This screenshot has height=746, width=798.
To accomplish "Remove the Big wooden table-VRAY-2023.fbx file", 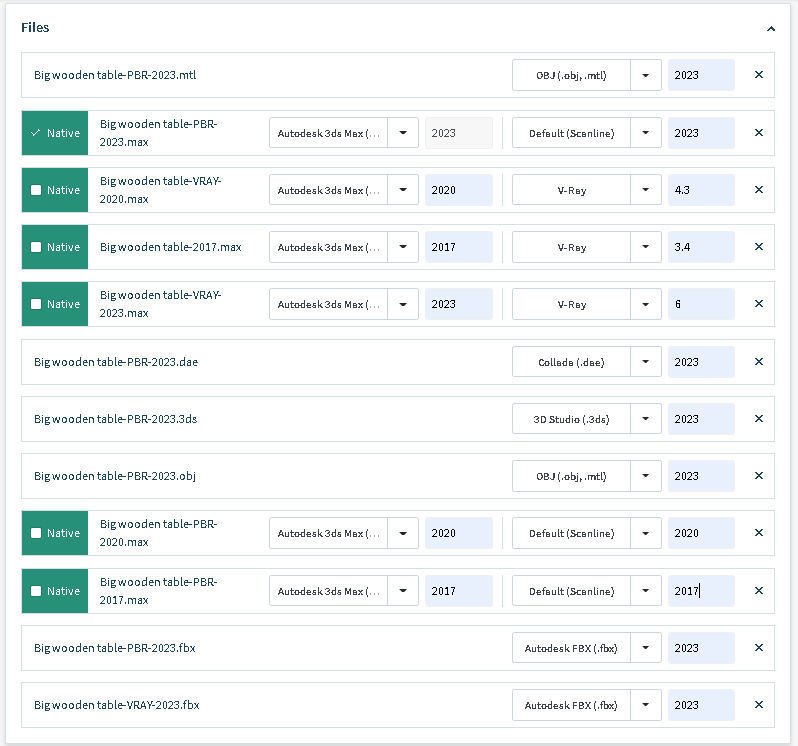I will 758,705.
